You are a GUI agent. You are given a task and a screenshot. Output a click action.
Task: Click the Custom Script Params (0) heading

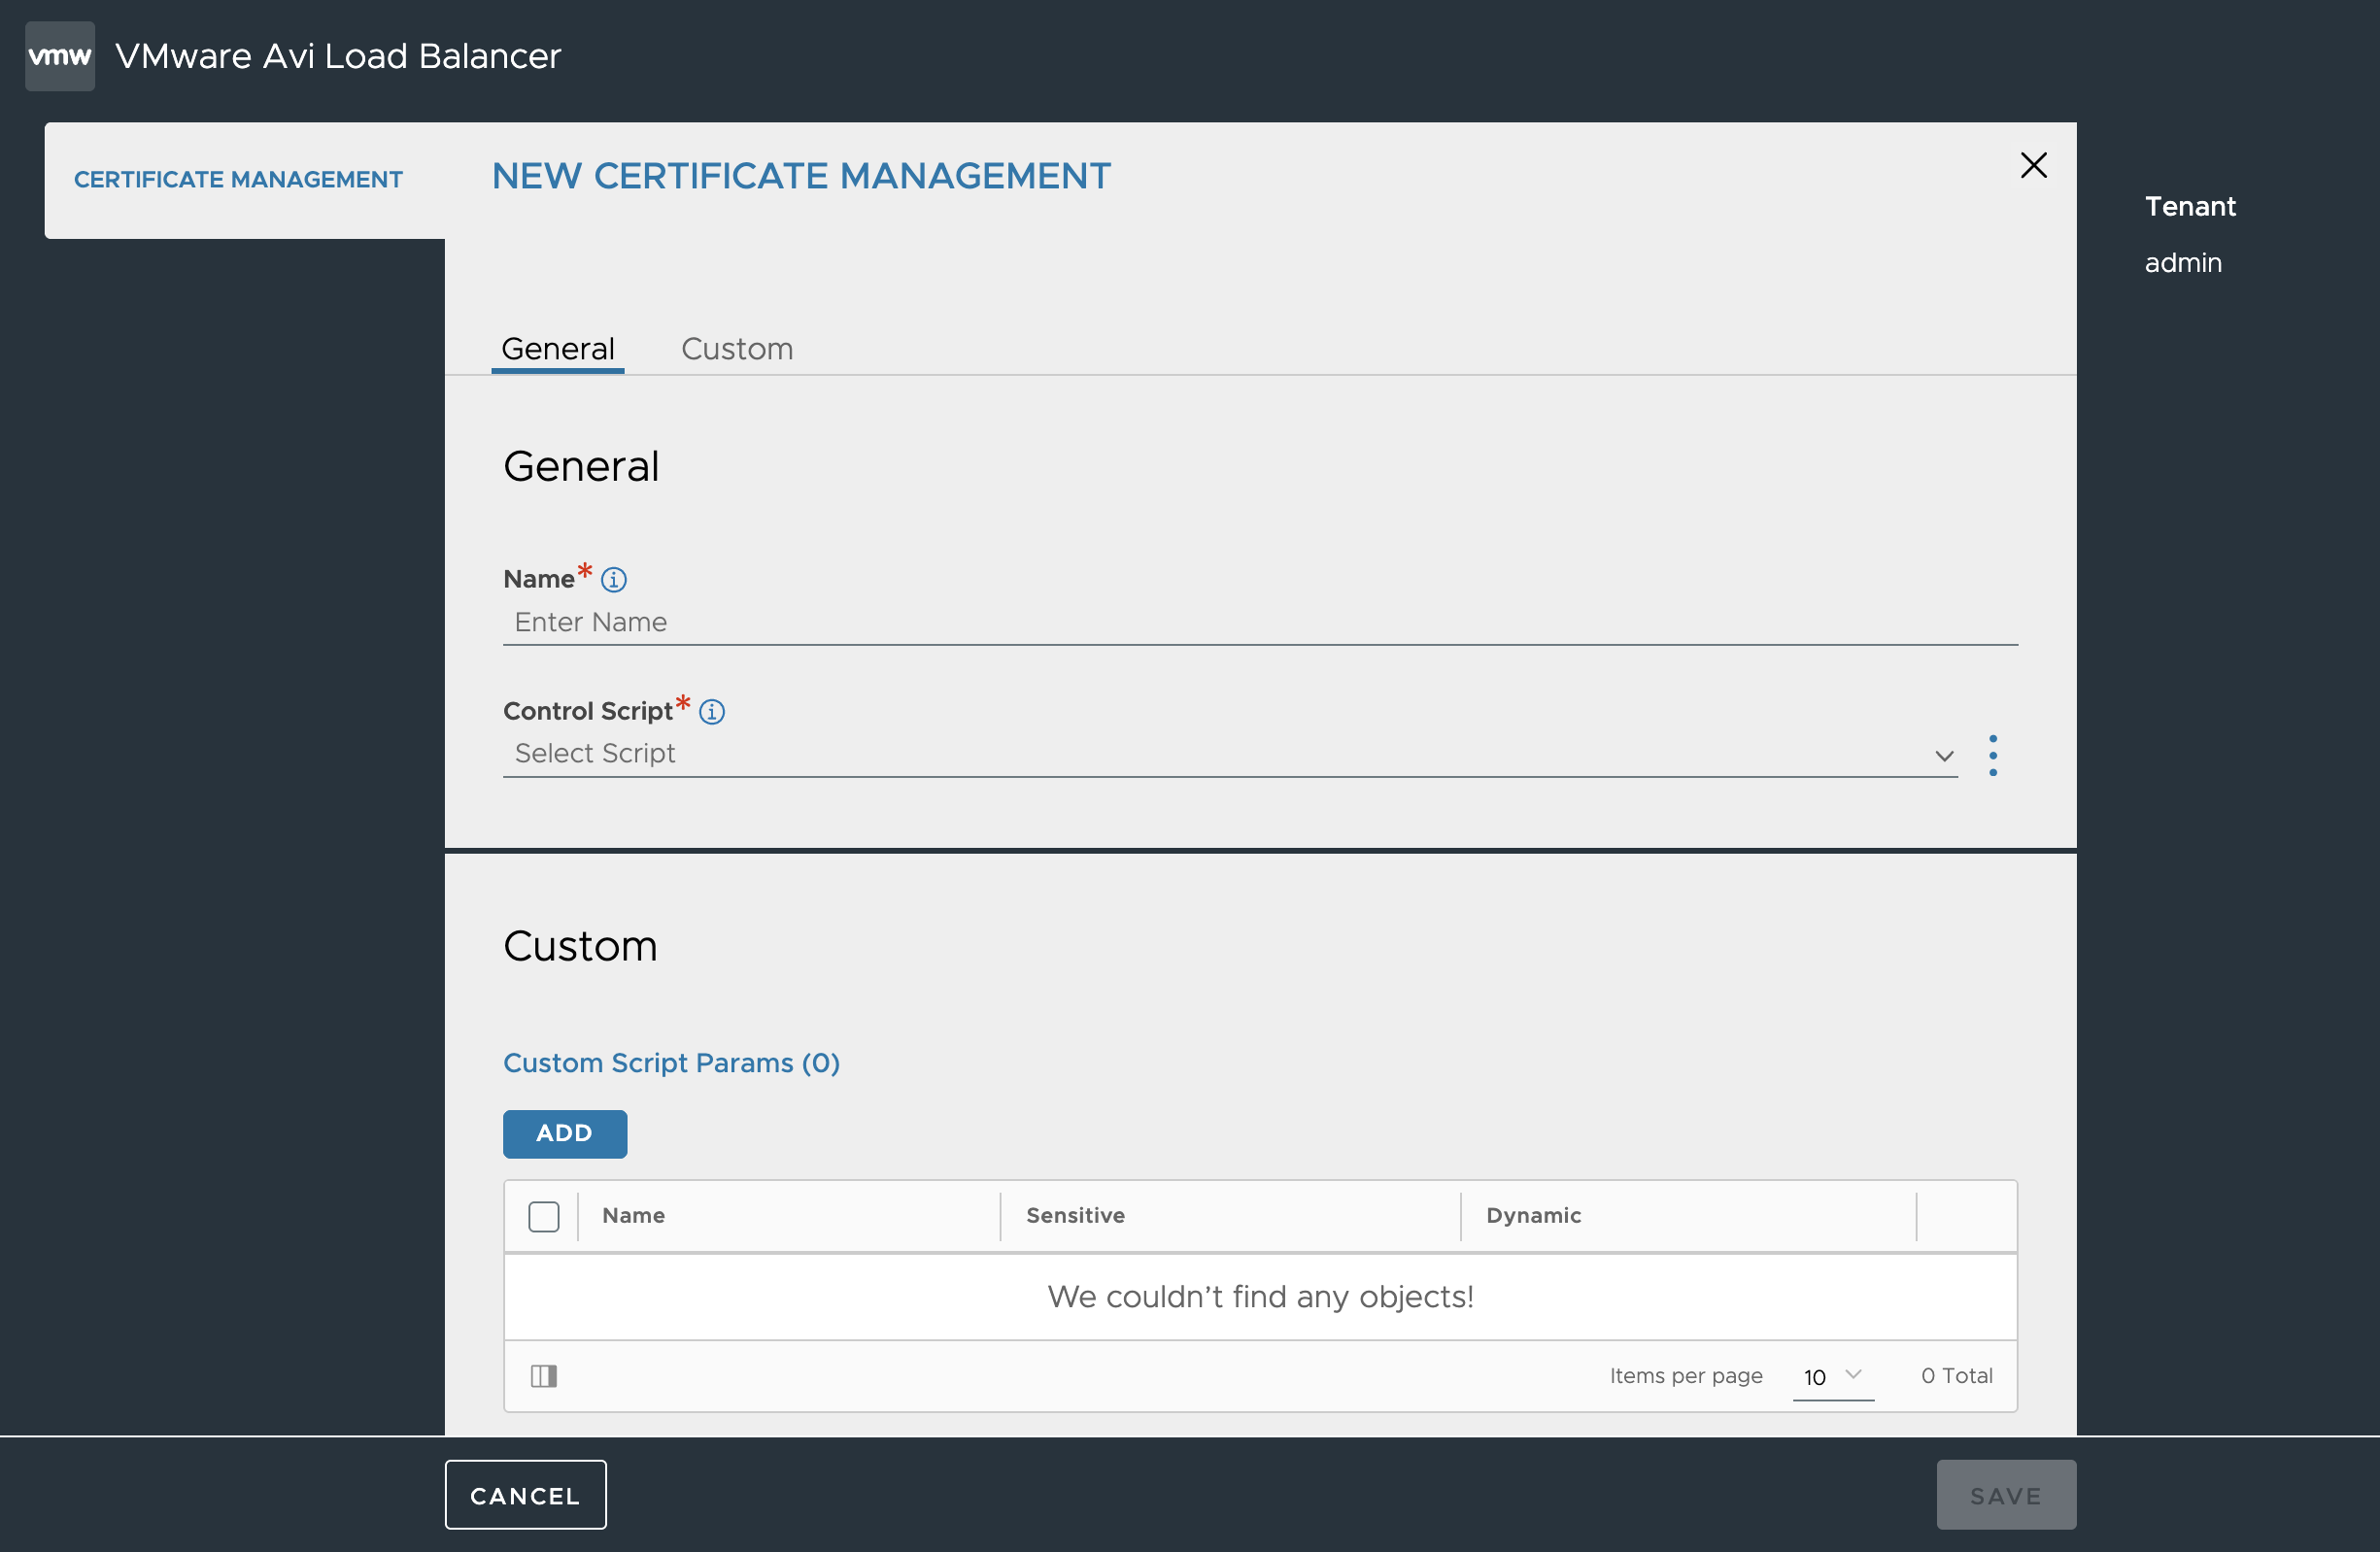[671, 1062]
